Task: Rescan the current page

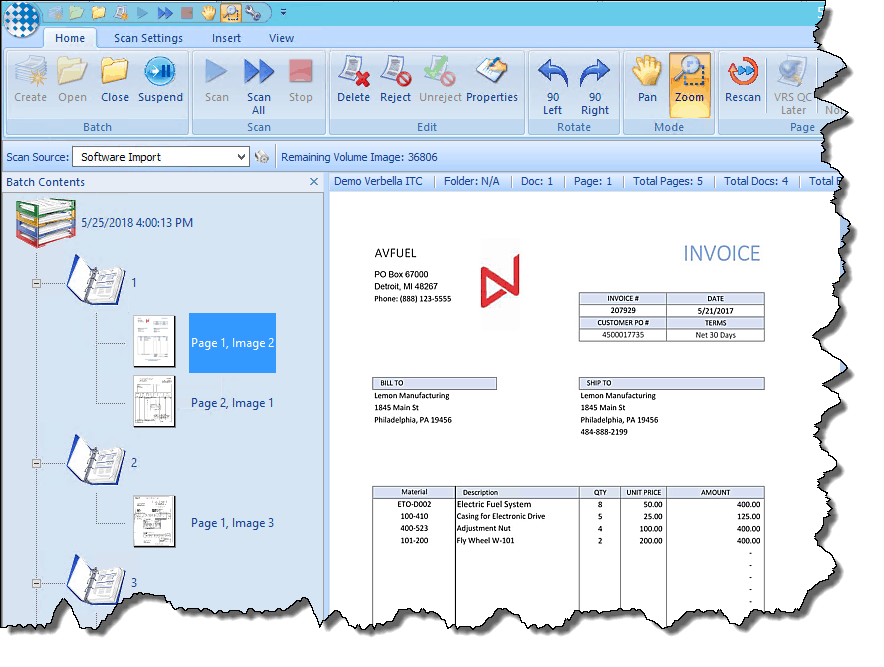Action: (x=742, y=80)
